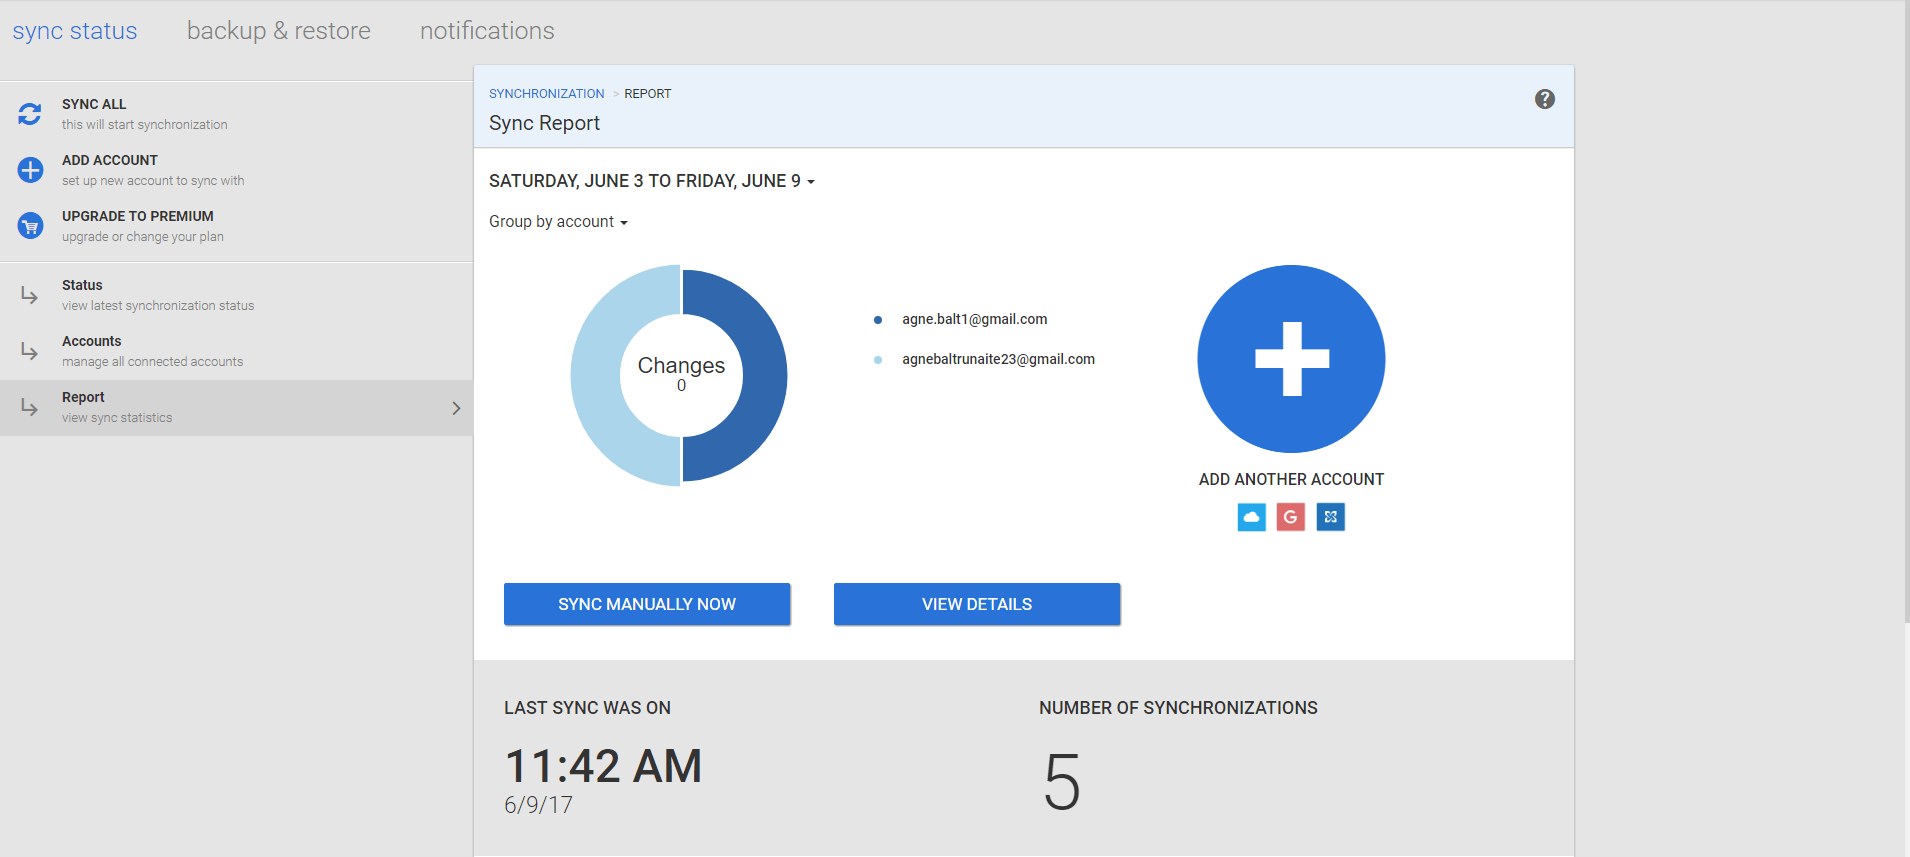
Task: Click the Sync All refresh icon
Action: pyautogui.click(x=30, y=114)
